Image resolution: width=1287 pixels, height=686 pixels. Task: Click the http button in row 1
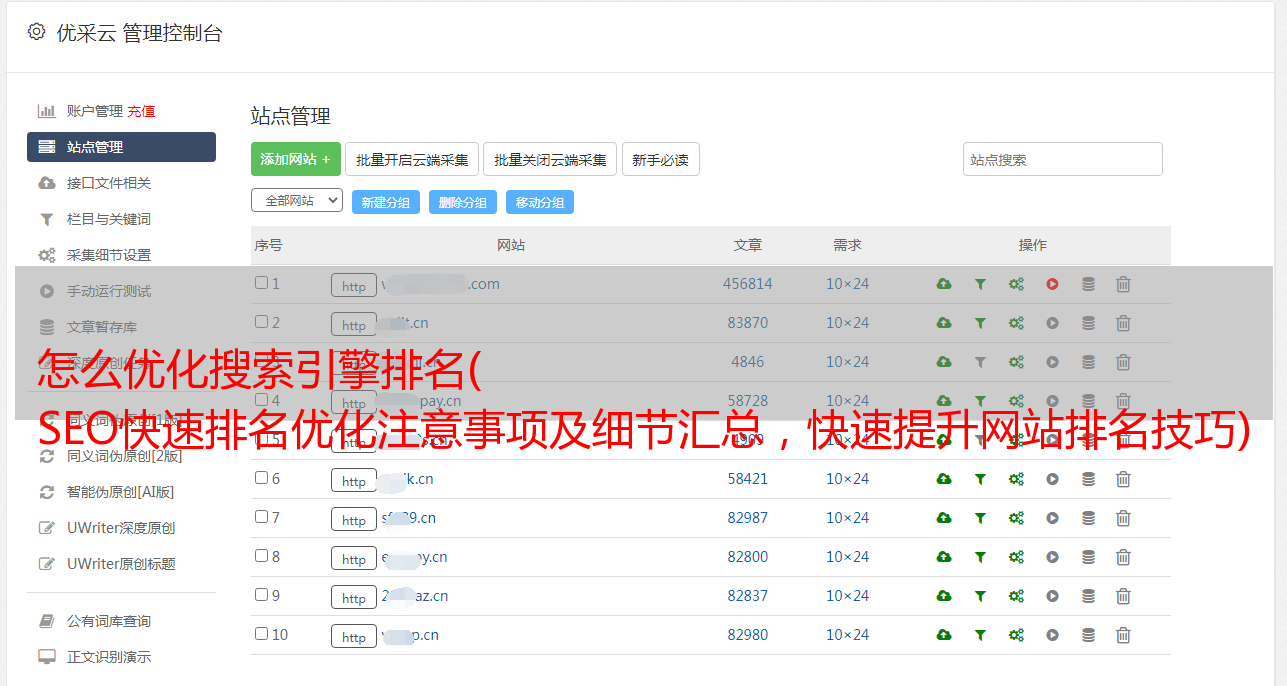point(354,285)
